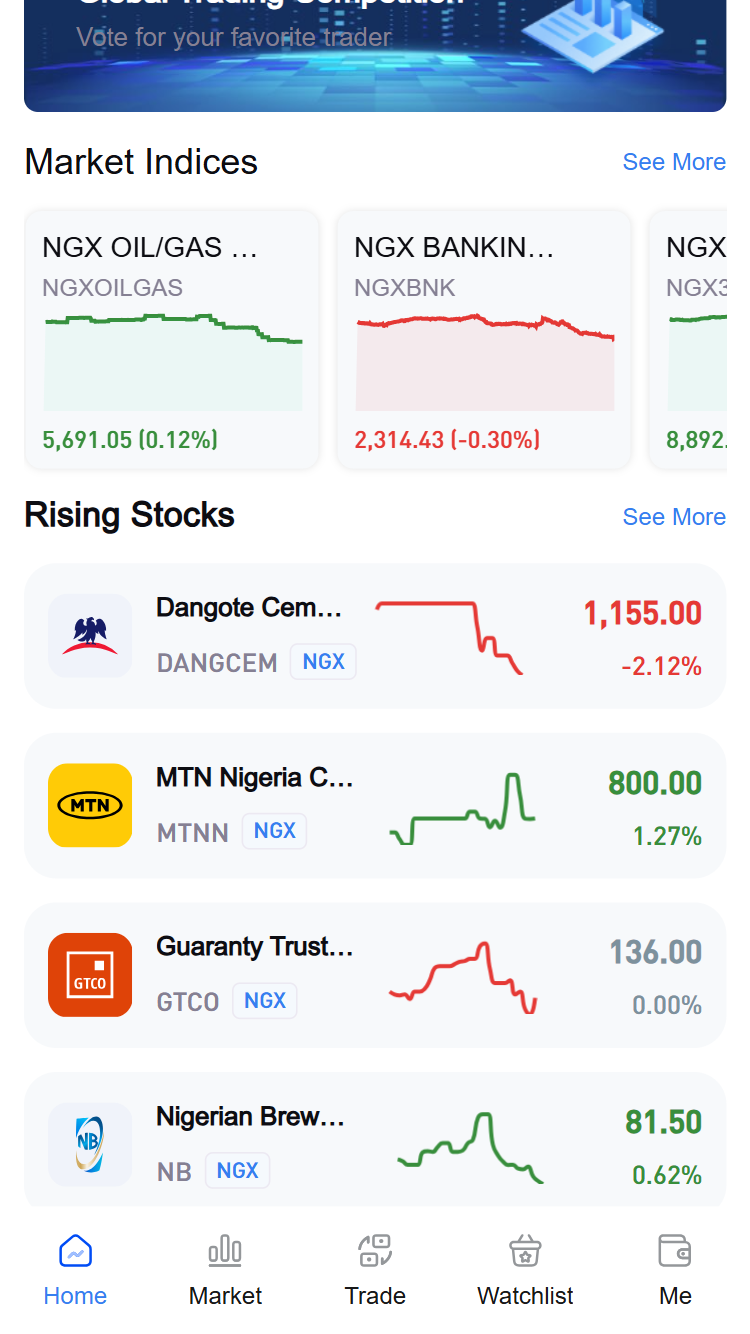This screenshot has height=1334, width=750.
Task: Switch to the Market tab label
Action: point(225,1296)
